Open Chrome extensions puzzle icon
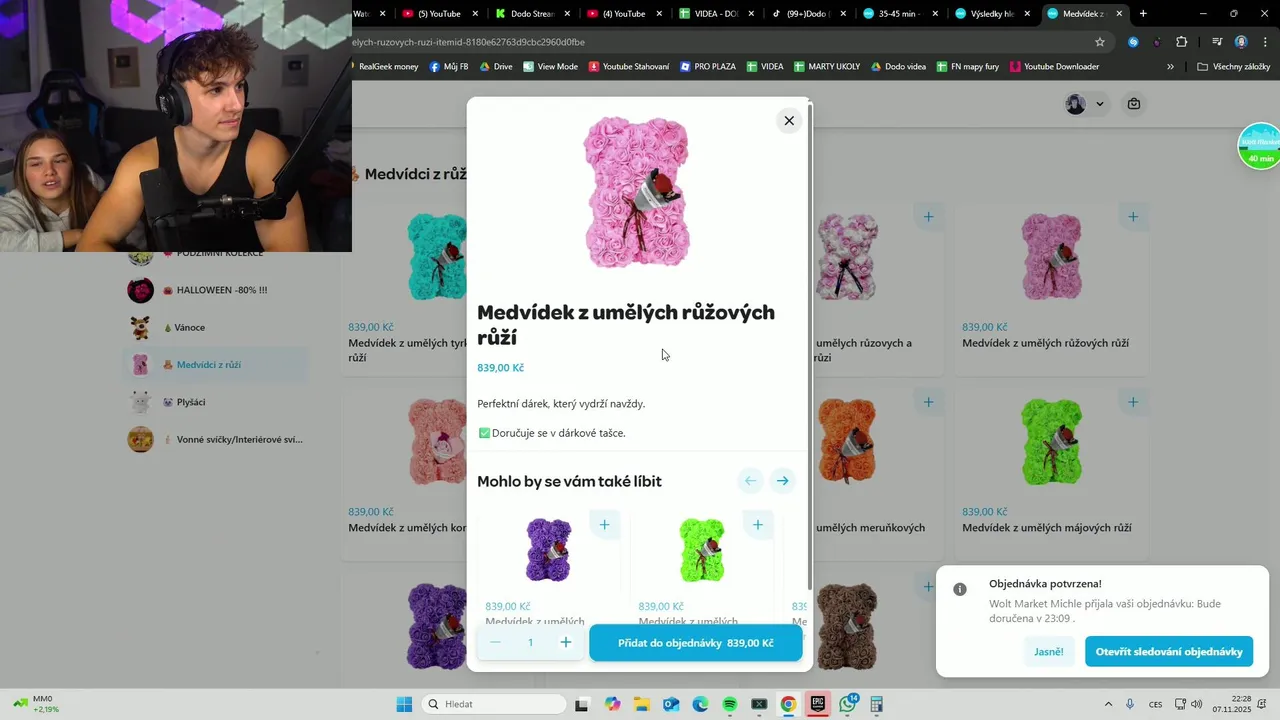The height and width of the screenshot is (720, 1280). pos(1182,42)
